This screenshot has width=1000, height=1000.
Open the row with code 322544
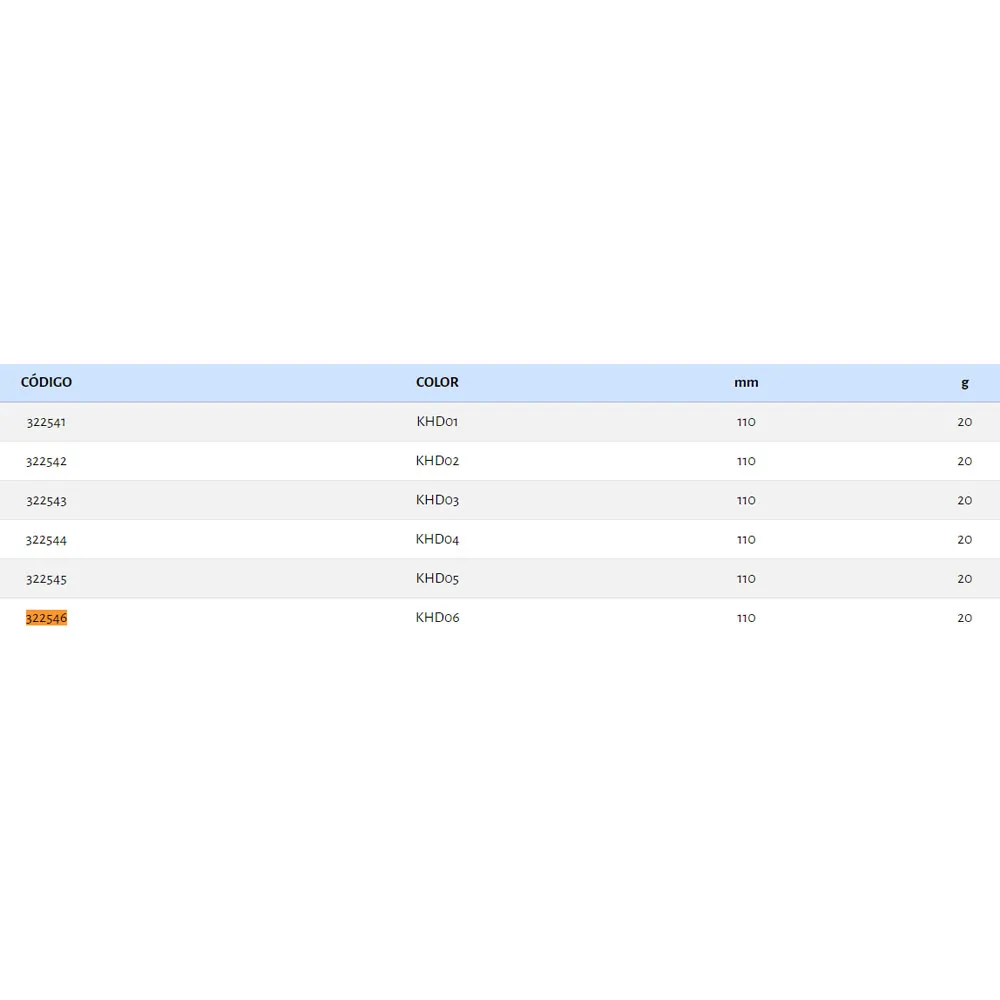click(46, 539)
